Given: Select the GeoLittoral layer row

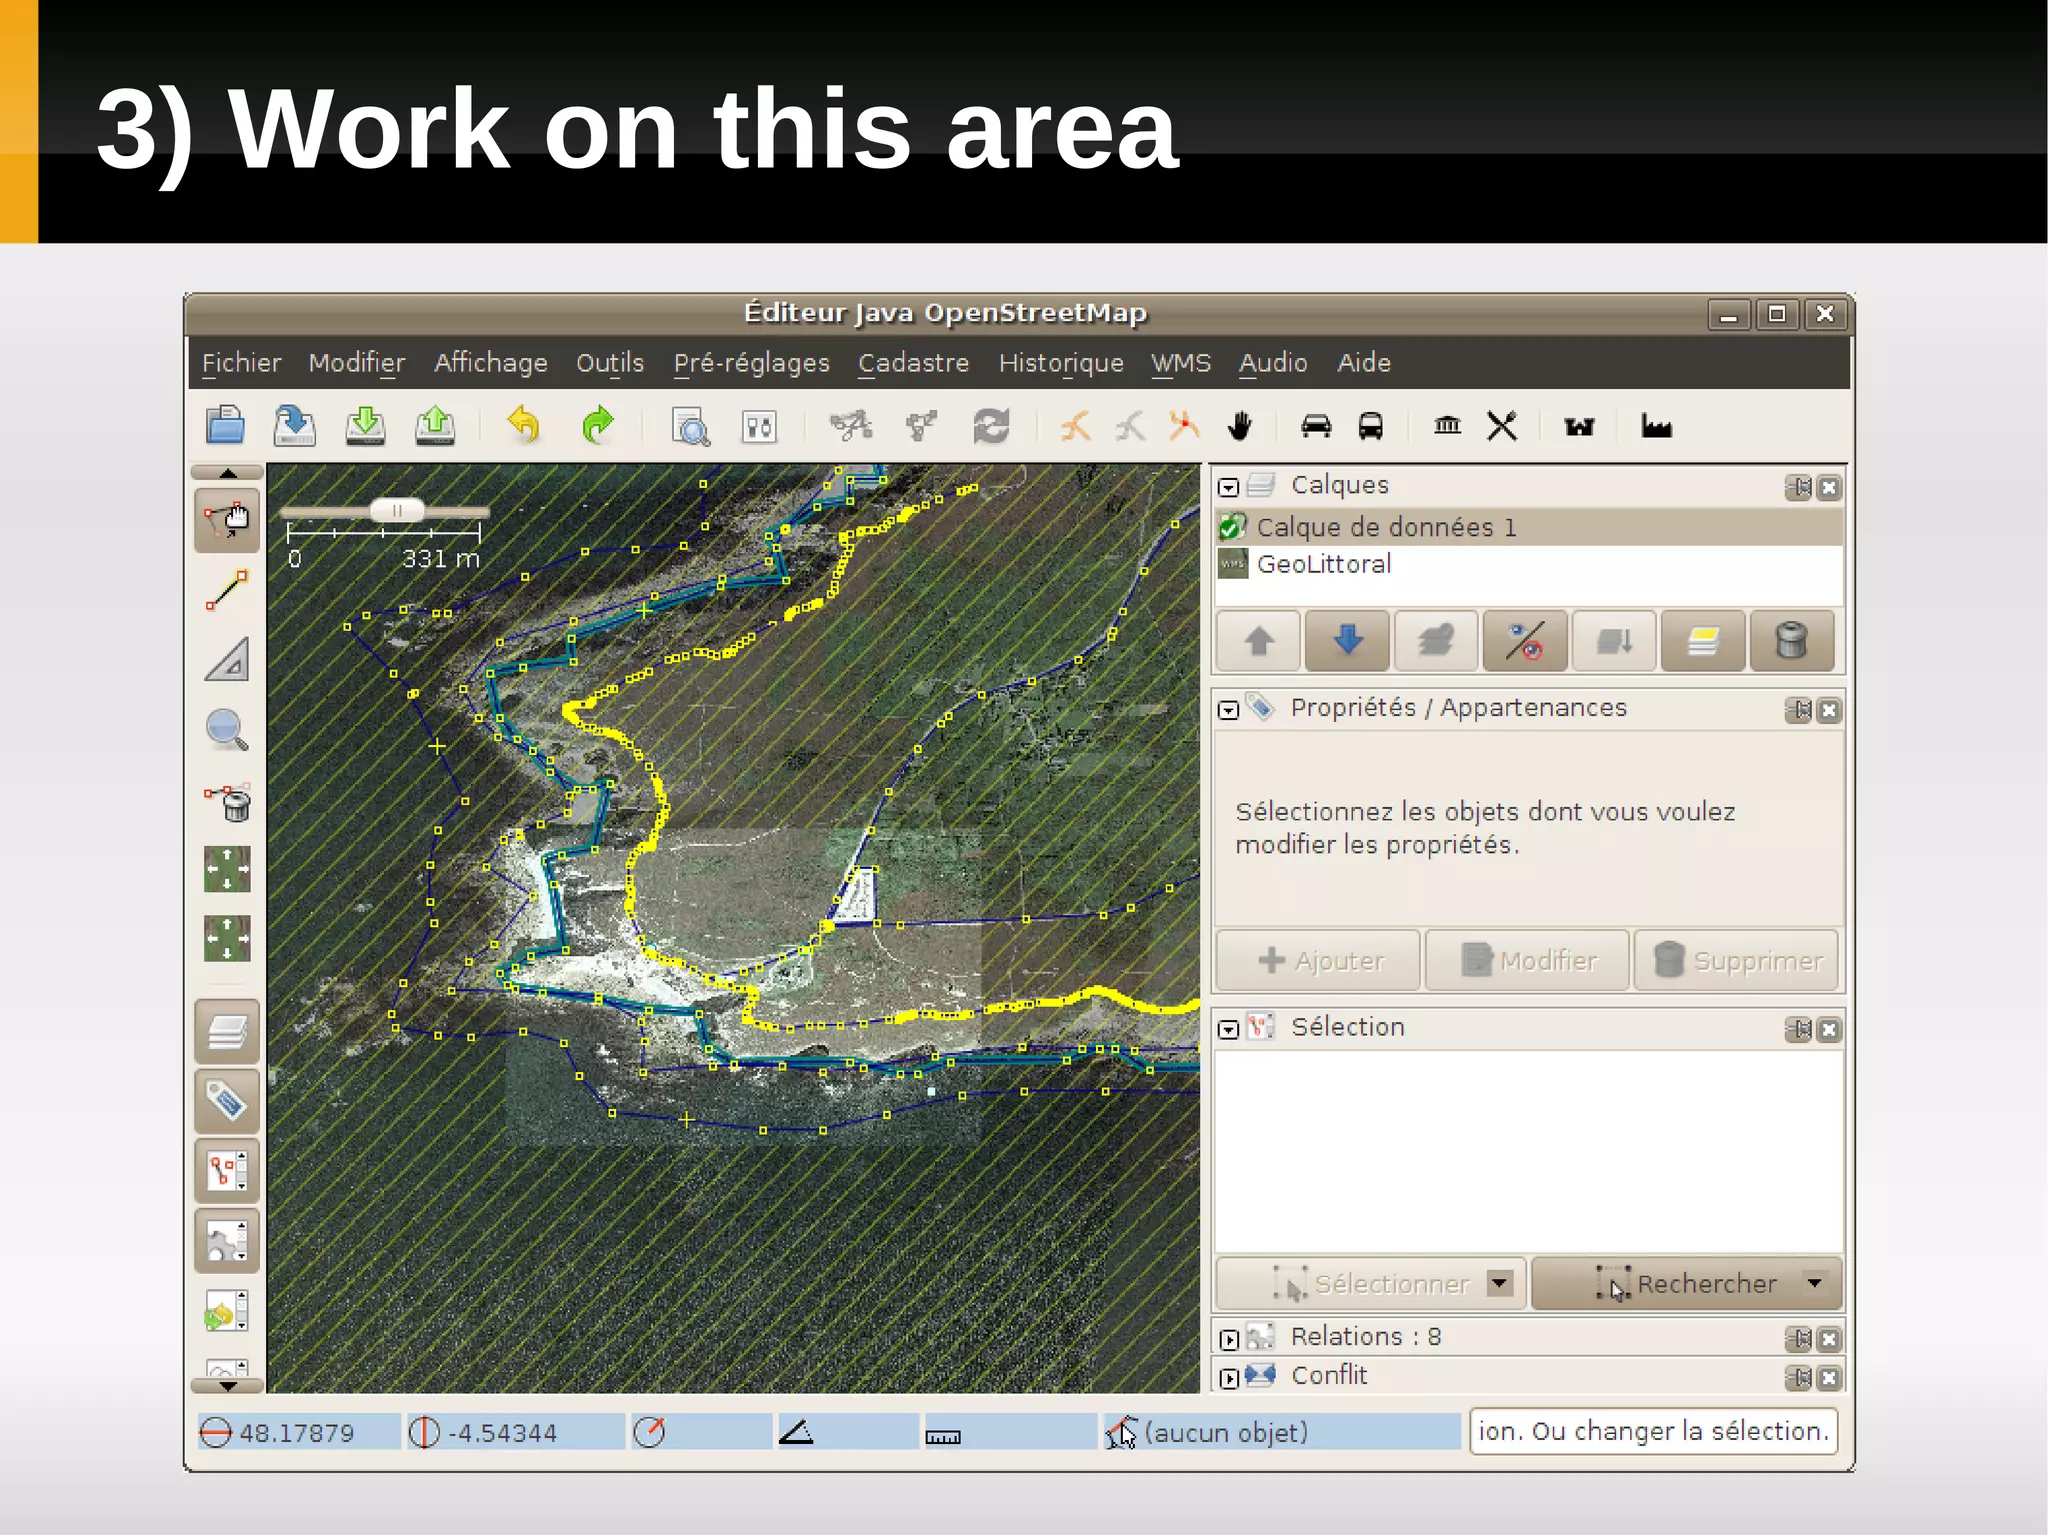Looking at the screenshot, I should pos(1529,564).
